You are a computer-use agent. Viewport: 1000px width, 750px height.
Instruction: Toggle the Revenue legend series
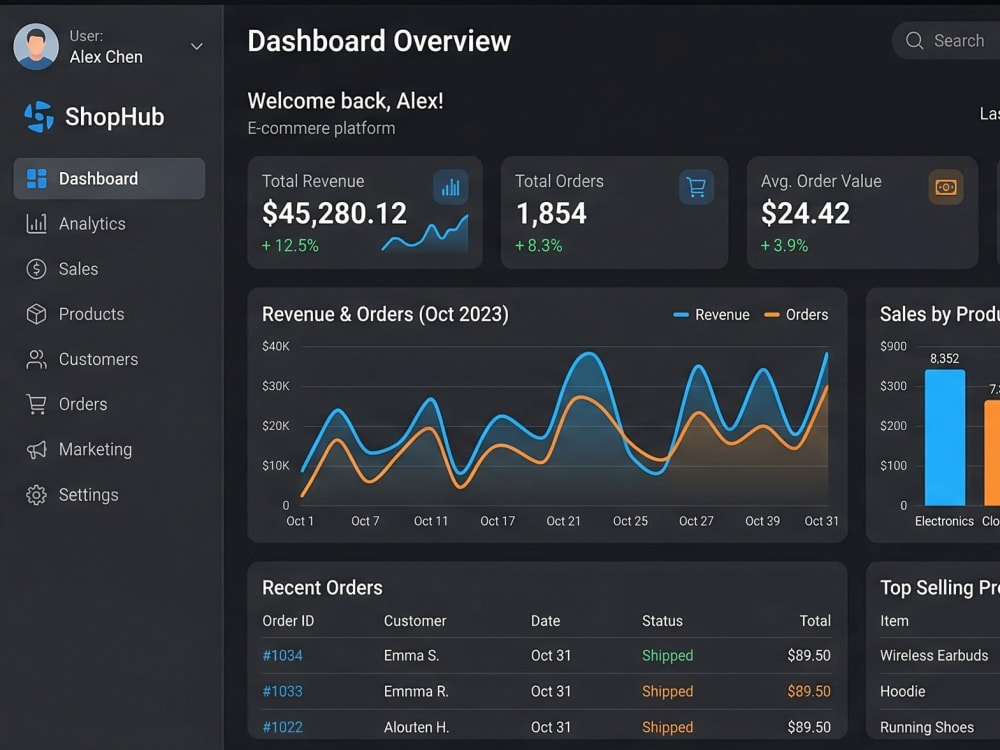(x=711, y=314)
